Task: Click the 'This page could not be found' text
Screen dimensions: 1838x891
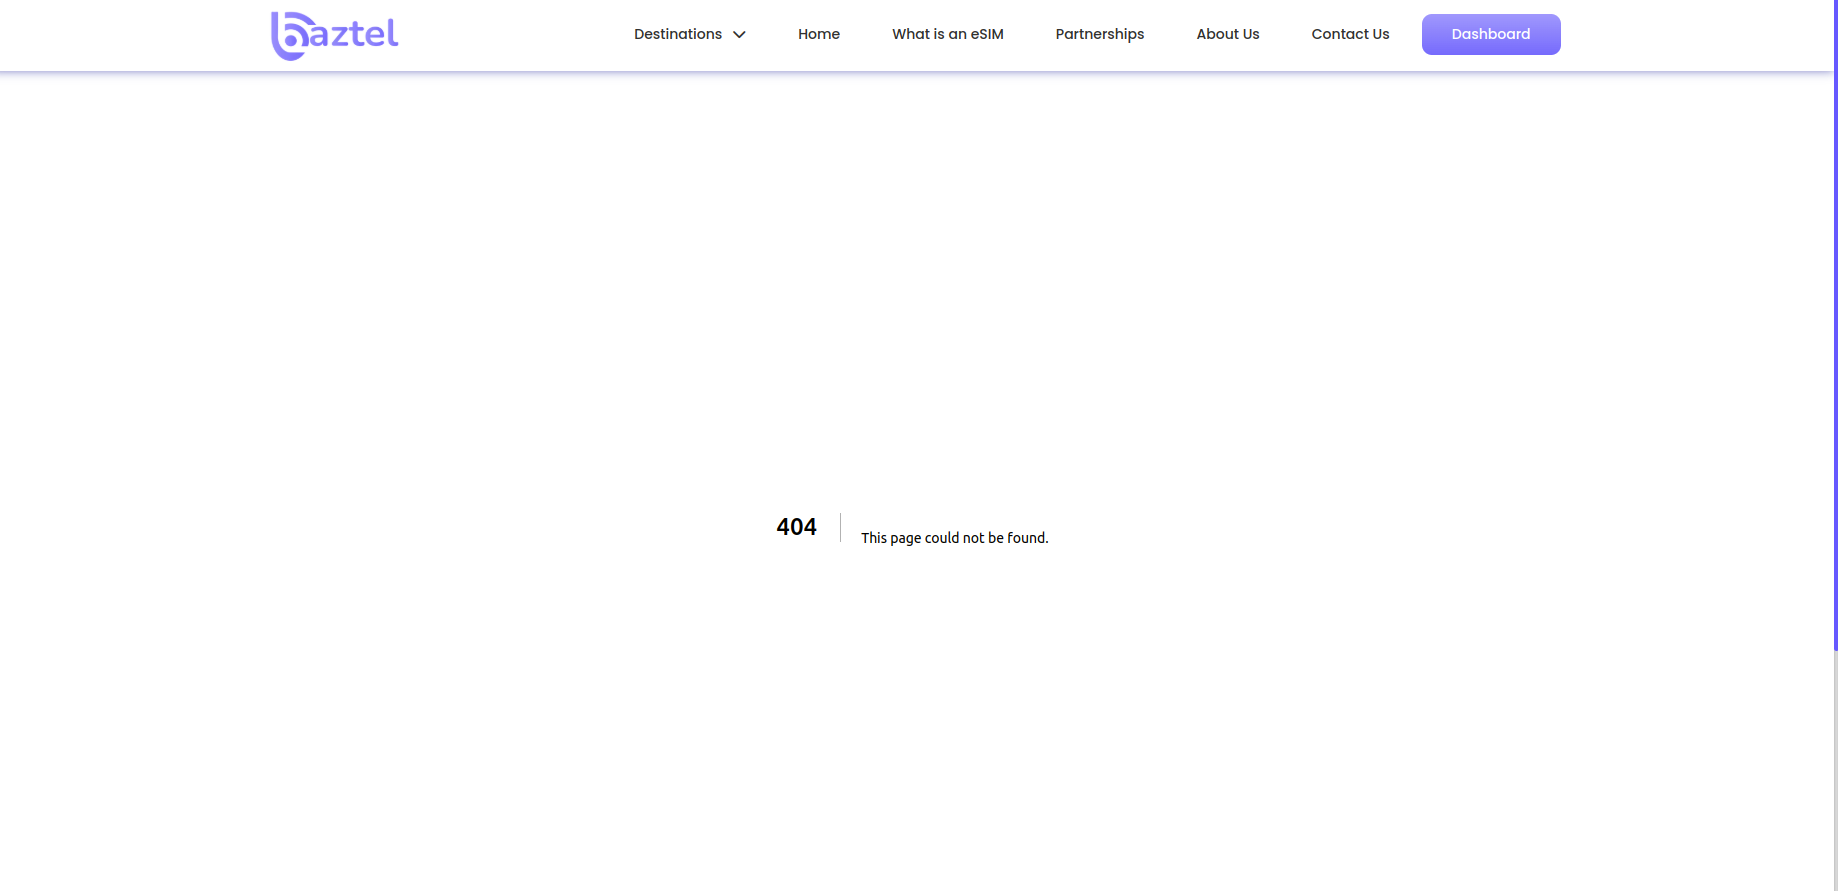Action: 954,538
